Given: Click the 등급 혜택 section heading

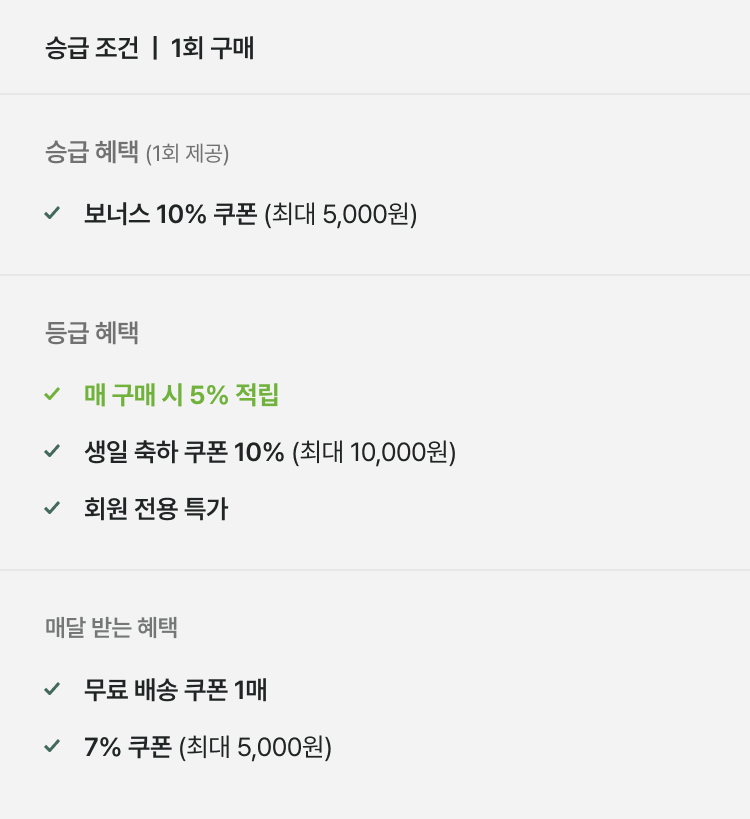Looking at the screenshot, I should pyautogui.click(x=92, y=333).
